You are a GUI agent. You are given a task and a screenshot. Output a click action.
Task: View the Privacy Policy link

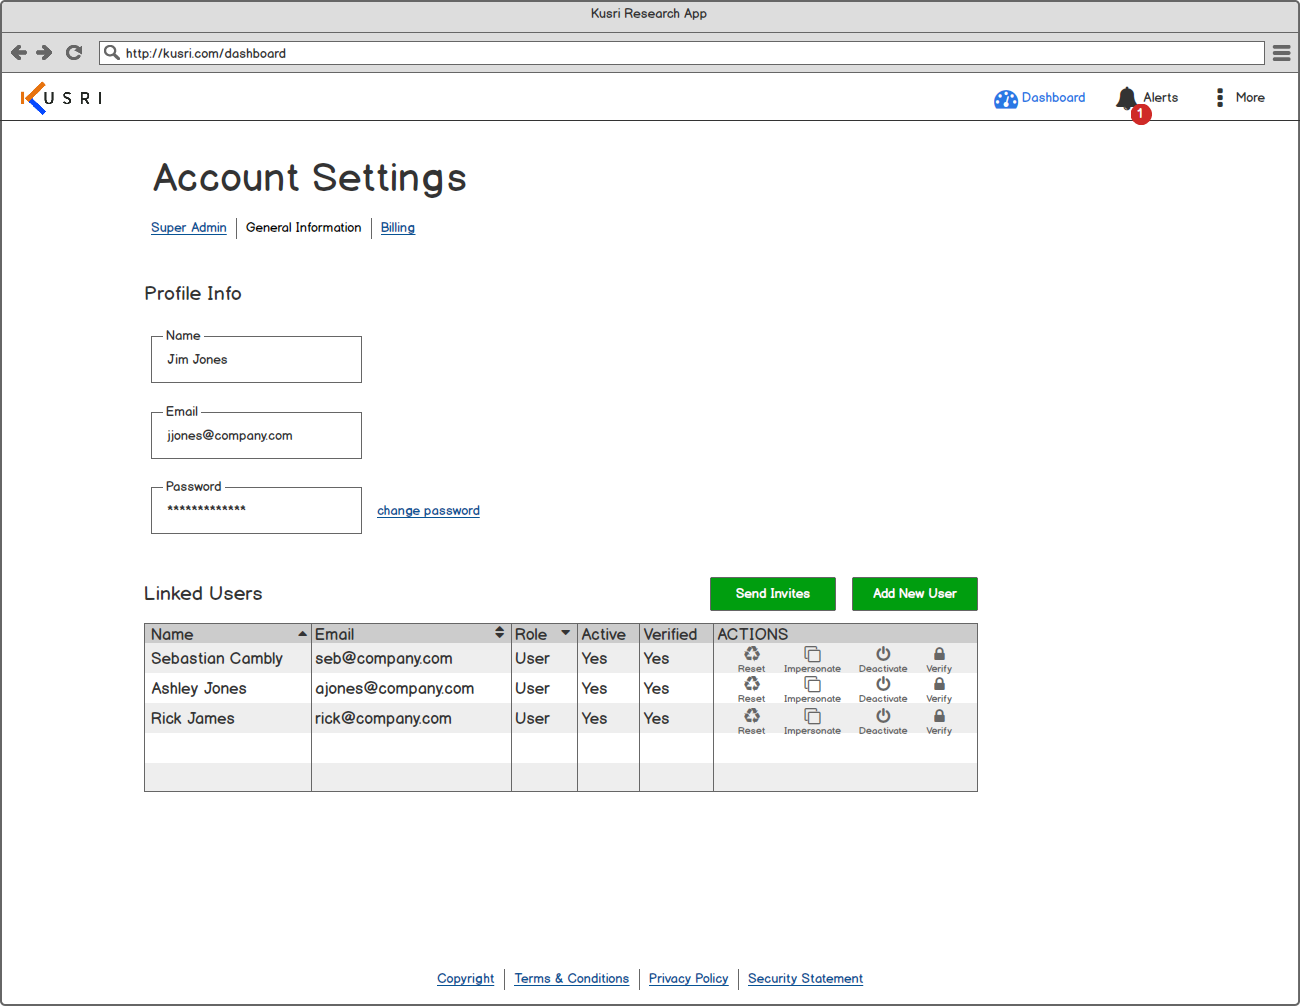coord(689,979)
